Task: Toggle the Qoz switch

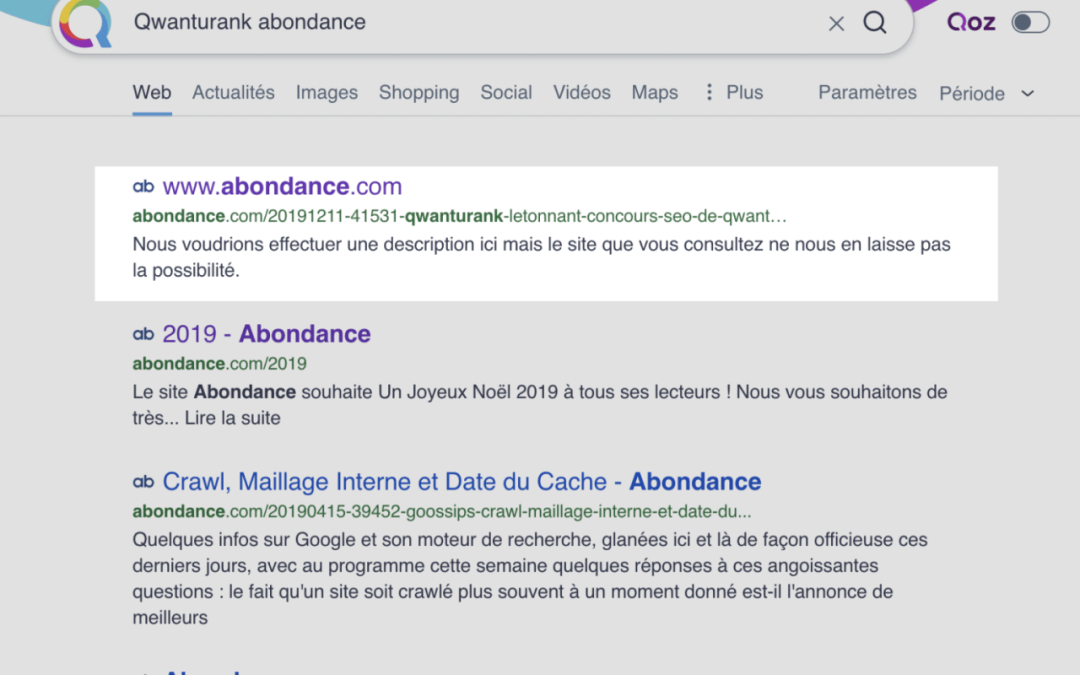Action: [x=1030, y=23]
